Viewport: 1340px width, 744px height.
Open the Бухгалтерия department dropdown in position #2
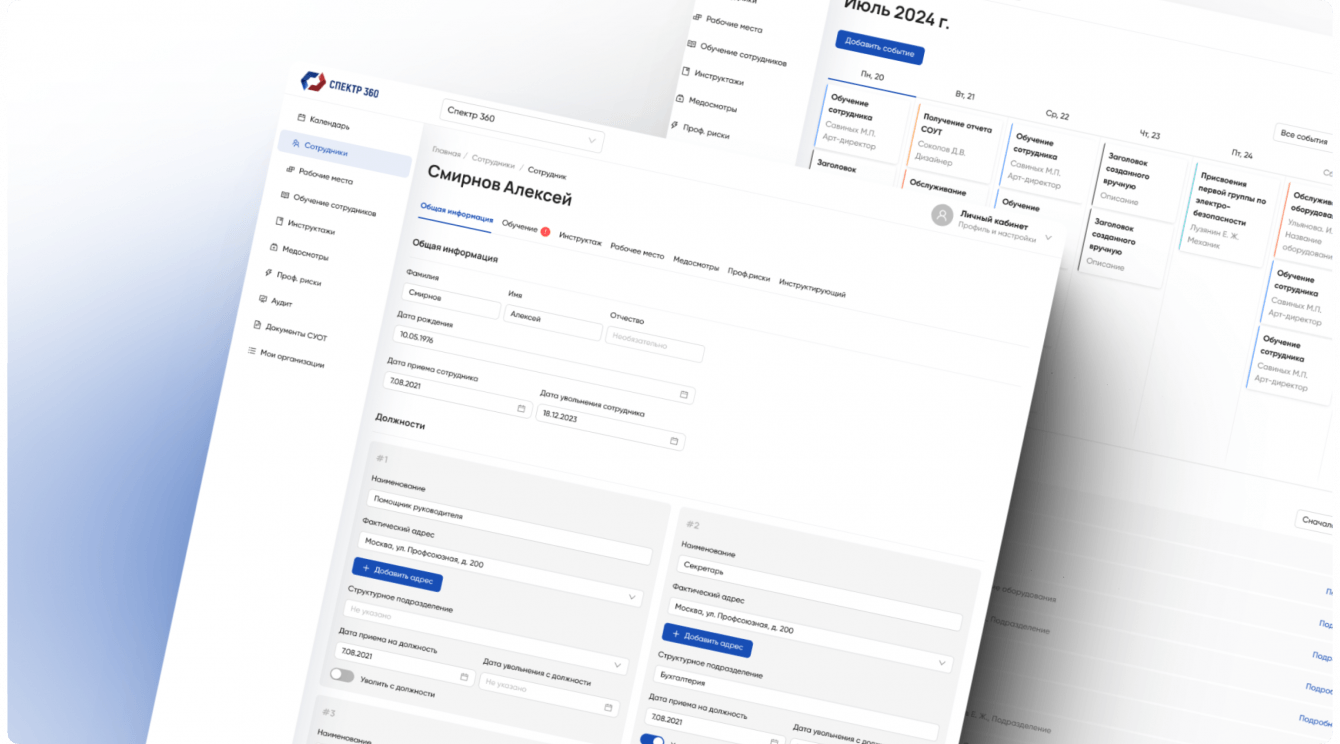[794, 703]
